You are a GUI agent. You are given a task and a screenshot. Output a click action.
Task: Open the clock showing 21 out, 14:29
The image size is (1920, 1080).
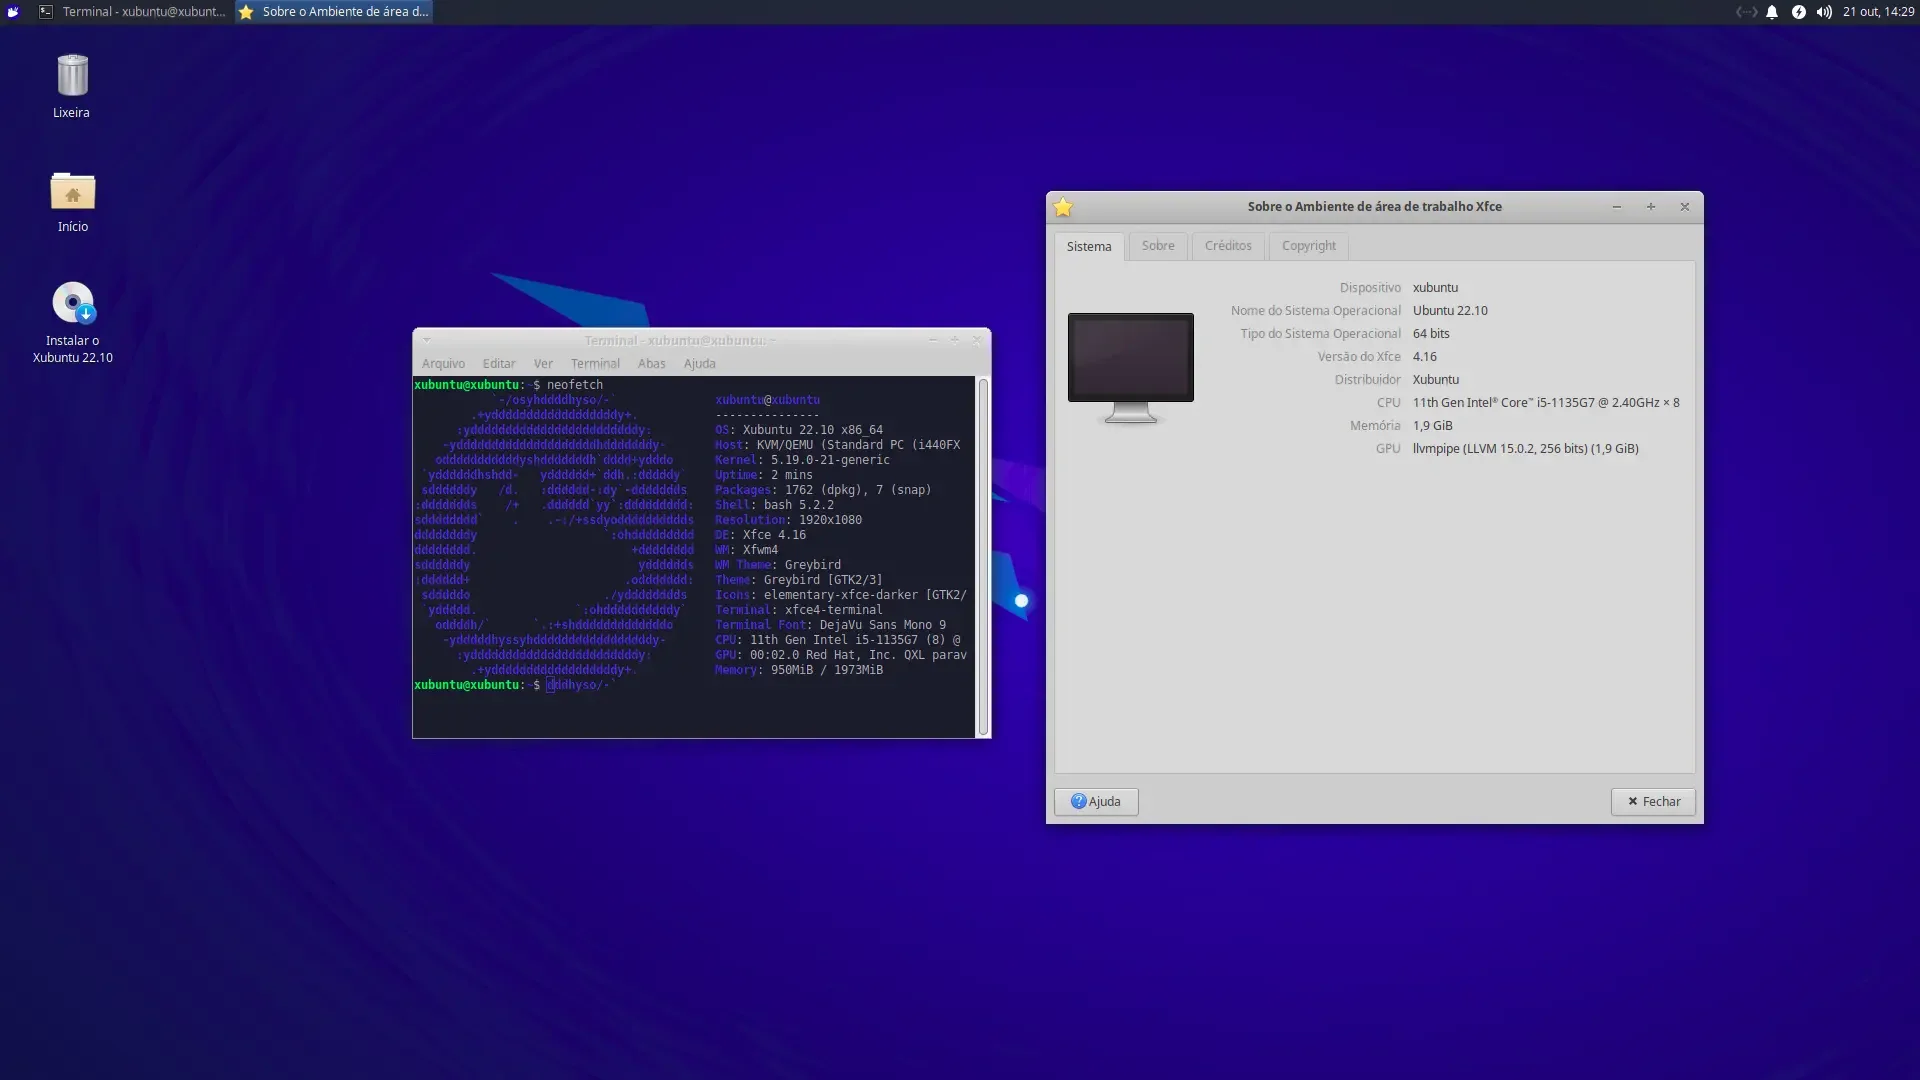[x=1878, y=12]
